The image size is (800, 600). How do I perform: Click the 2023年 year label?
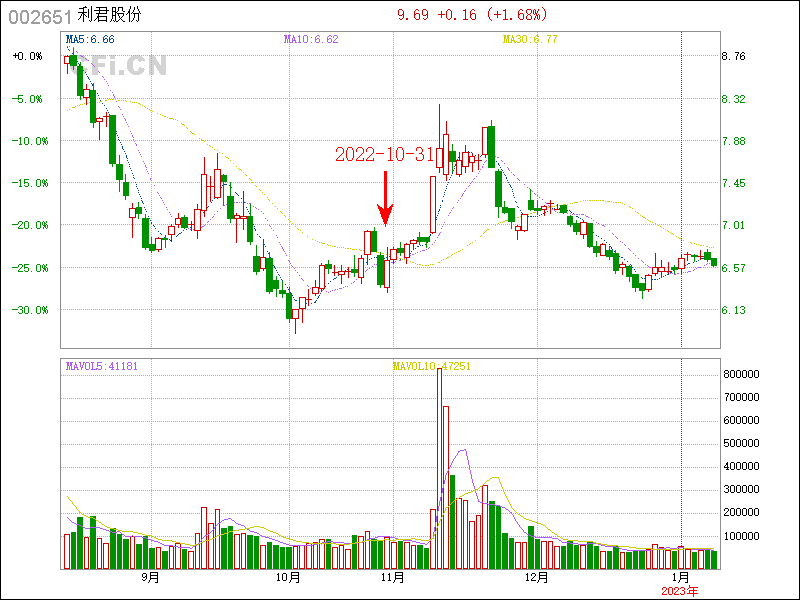(x=681, y=590)
